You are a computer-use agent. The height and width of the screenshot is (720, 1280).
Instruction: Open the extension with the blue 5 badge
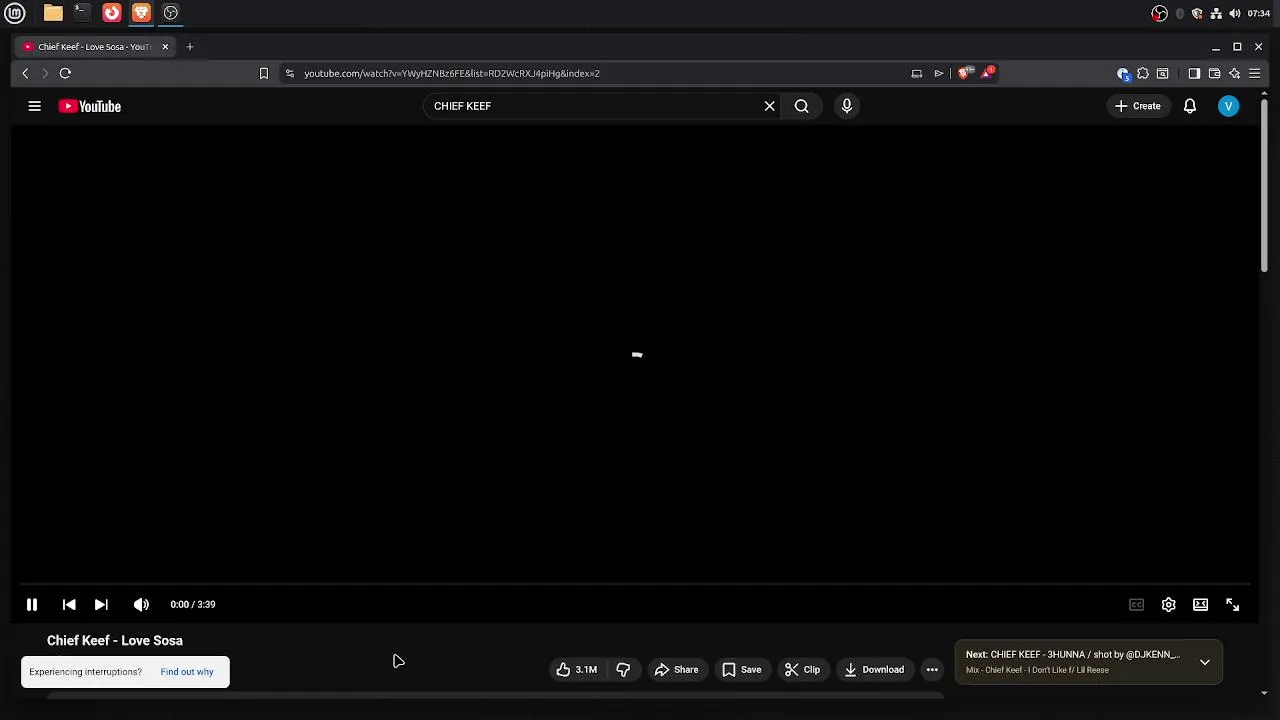1123,74
